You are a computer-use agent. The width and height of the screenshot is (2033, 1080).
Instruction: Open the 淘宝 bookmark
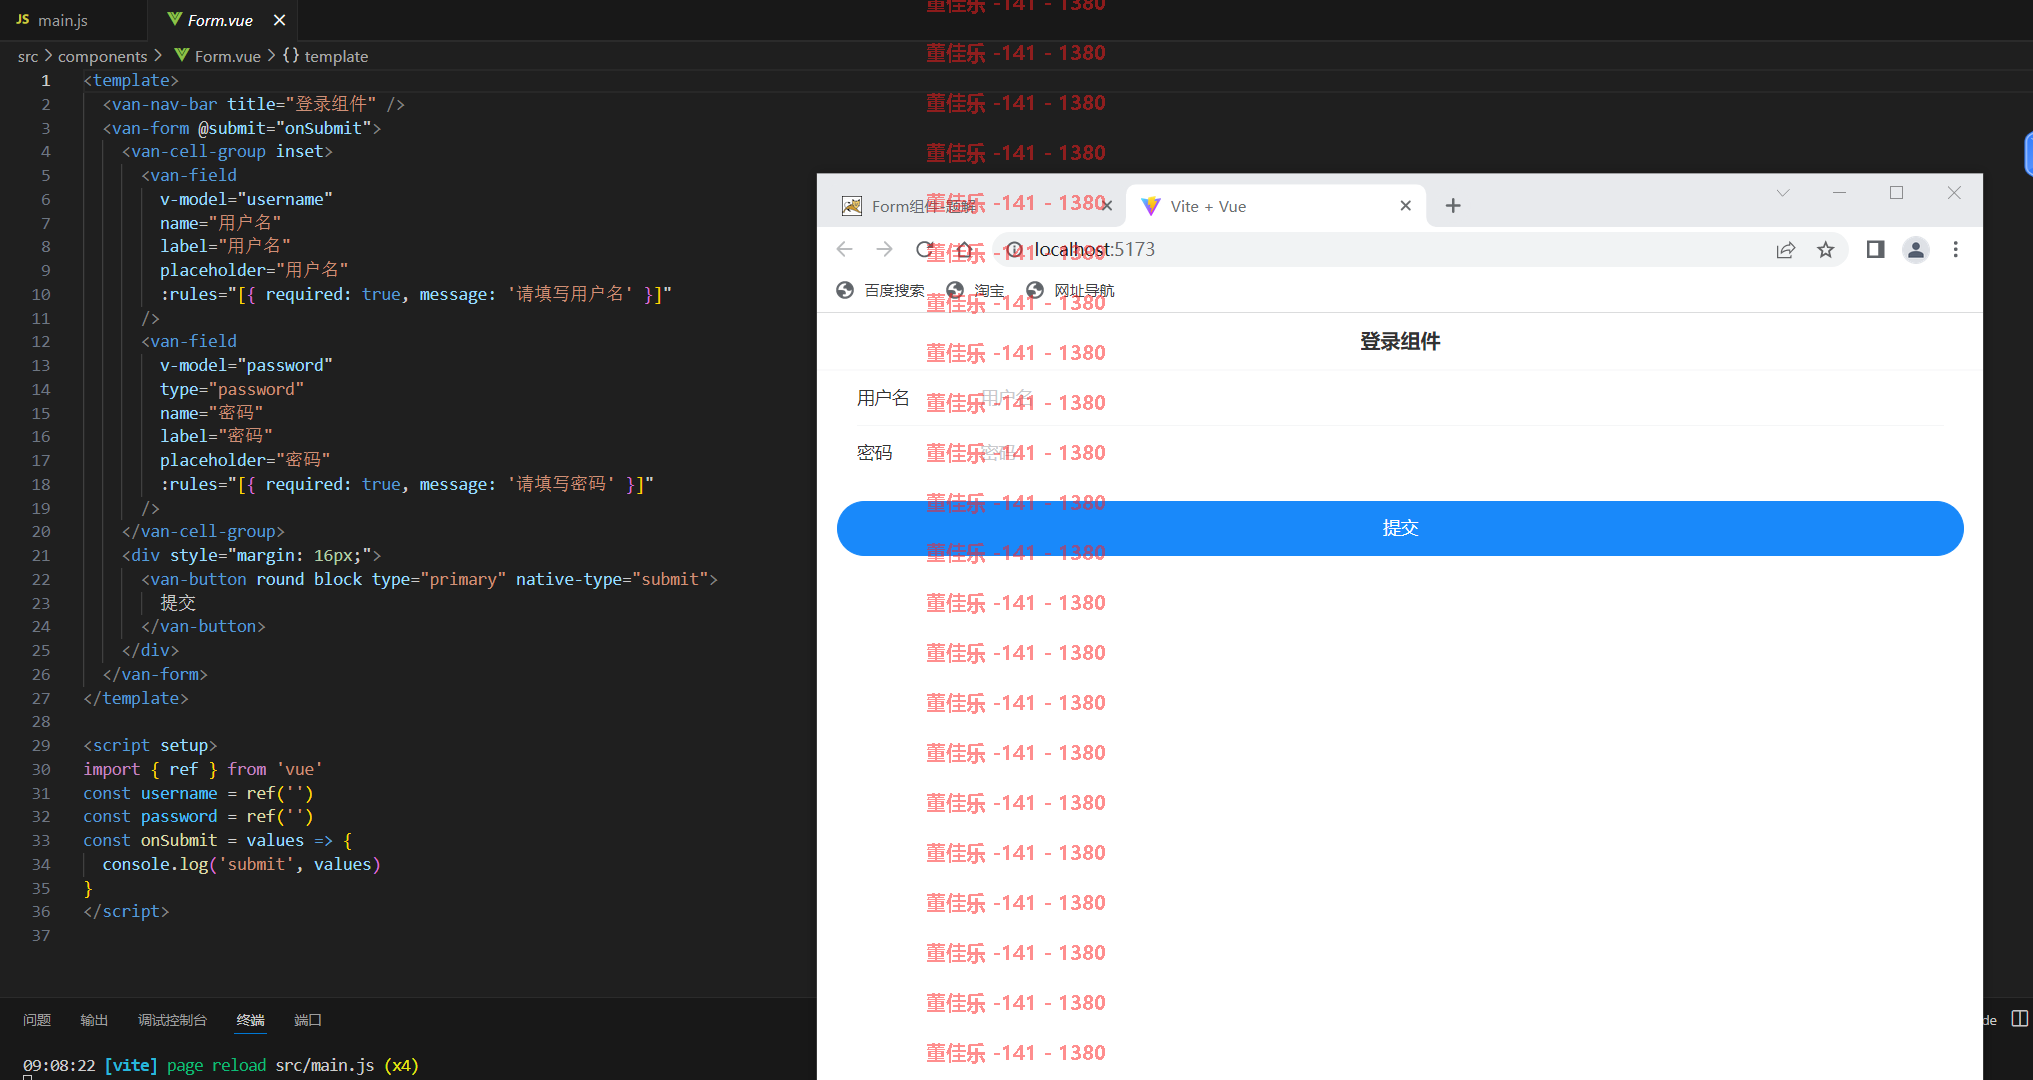(x=976, y=290)
